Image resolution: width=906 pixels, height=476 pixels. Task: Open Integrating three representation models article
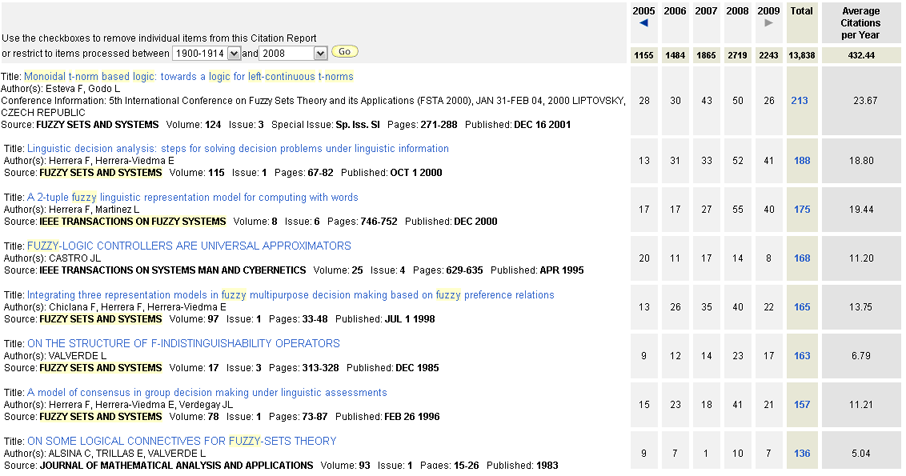pos(291,295)
